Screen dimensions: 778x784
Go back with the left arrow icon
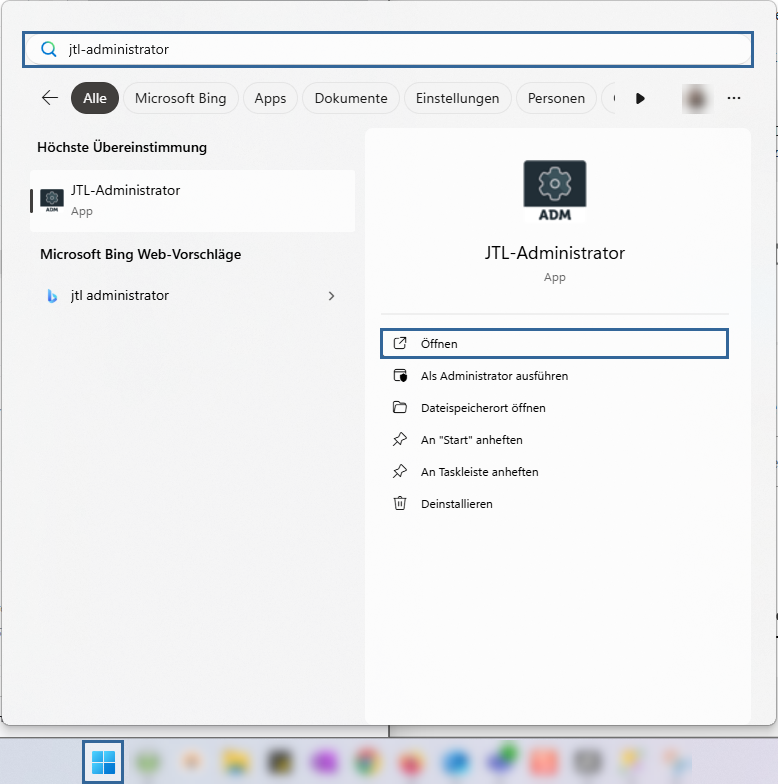[x=50, y=98]
